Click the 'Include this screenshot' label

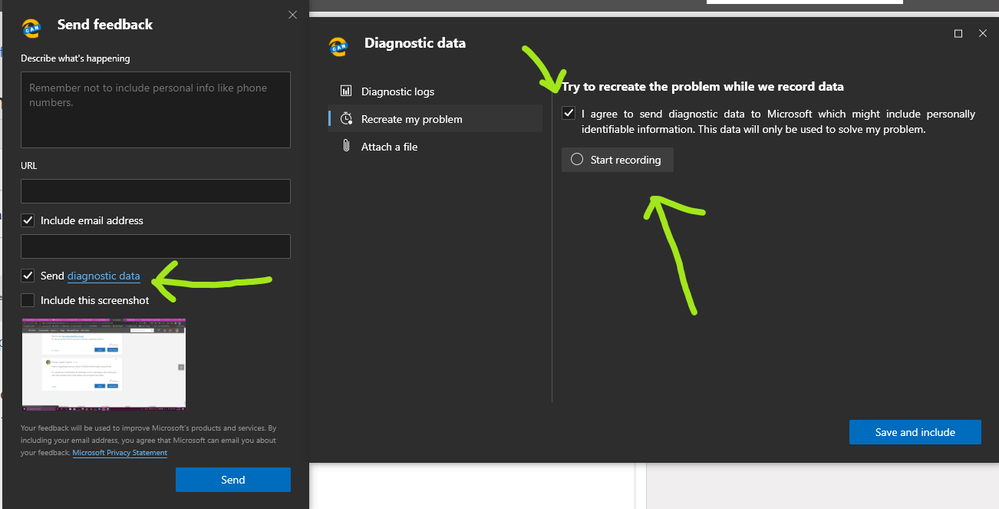95,300
